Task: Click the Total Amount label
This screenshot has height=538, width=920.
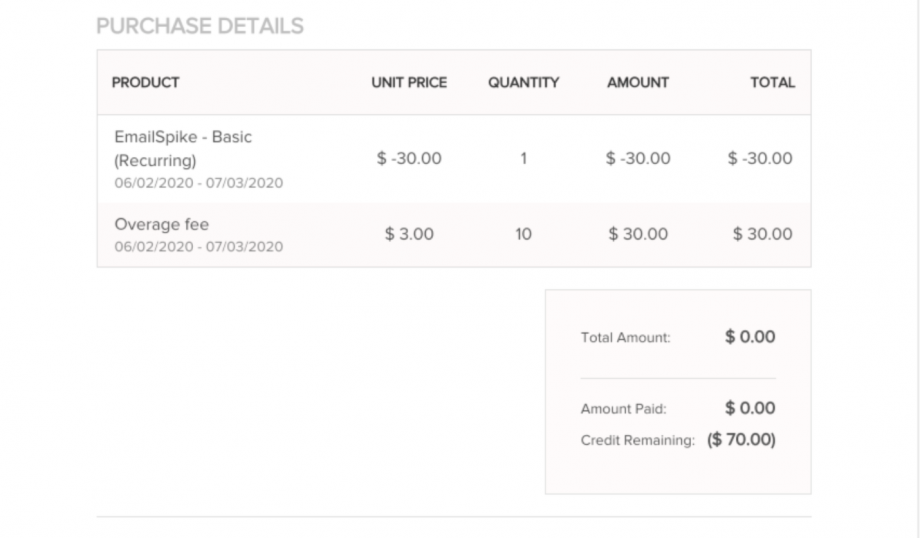Action: (x=625, y=338)
